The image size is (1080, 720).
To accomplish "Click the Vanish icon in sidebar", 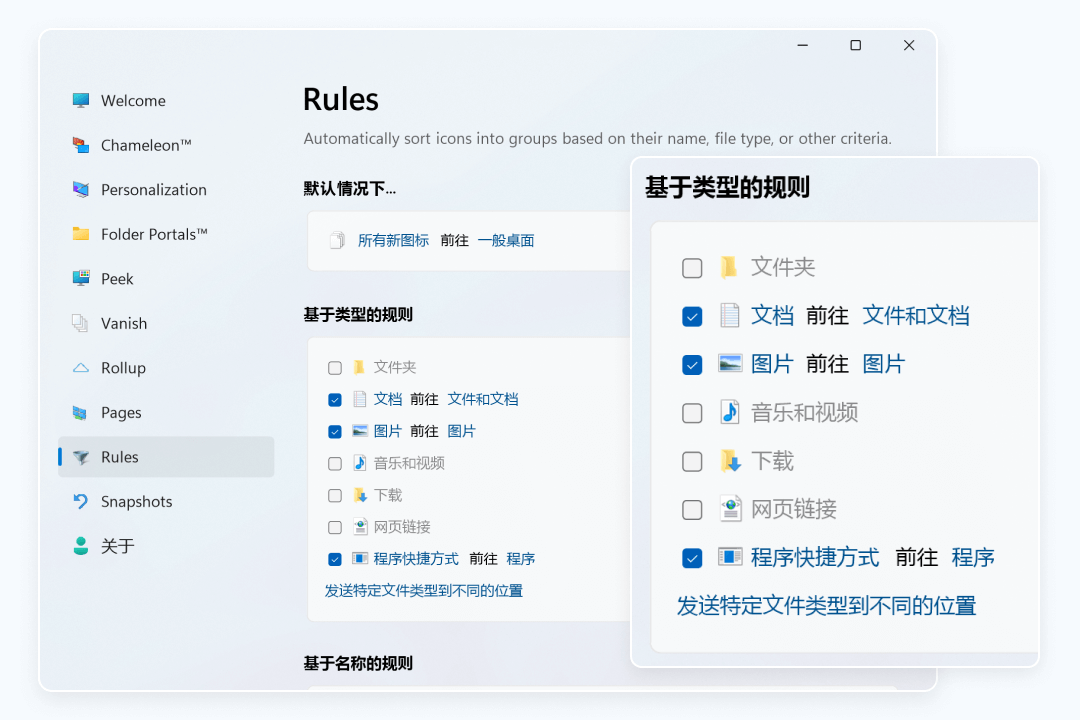I will (81, 323).
